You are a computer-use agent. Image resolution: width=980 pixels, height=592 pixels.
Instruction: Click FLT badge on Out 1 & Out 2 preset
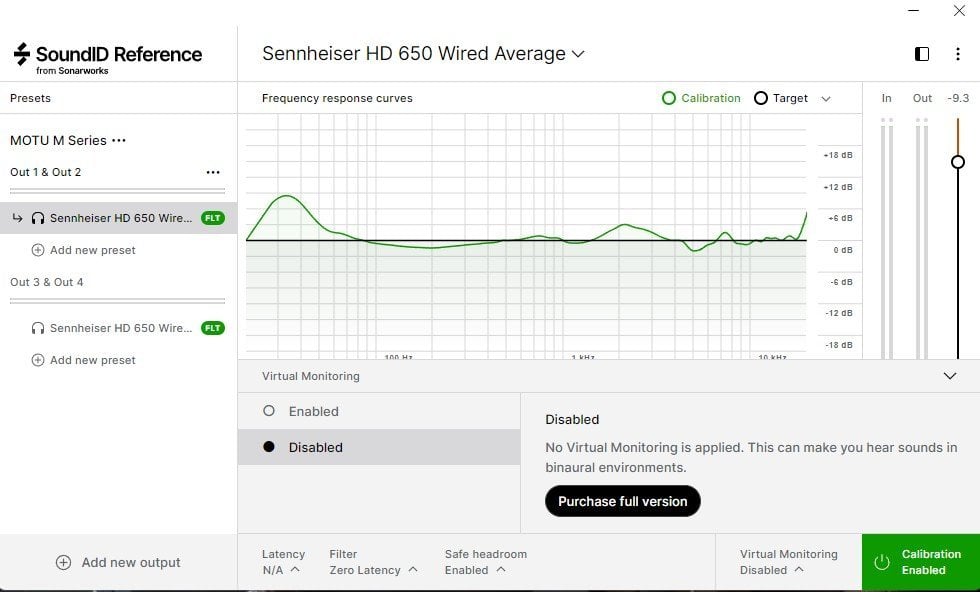212,218
